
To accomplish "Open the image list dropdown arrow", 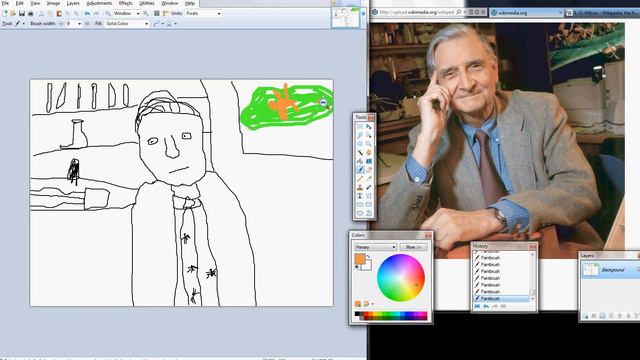I will (x=363, y=13).
